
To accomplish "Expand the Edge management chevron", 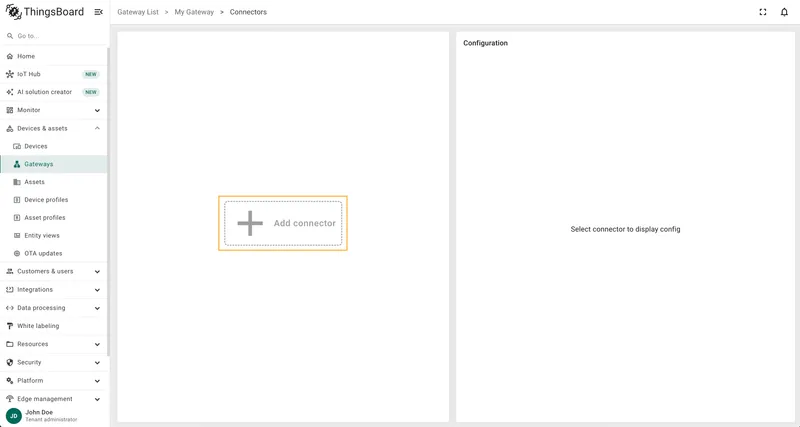I will coord(97,399).
